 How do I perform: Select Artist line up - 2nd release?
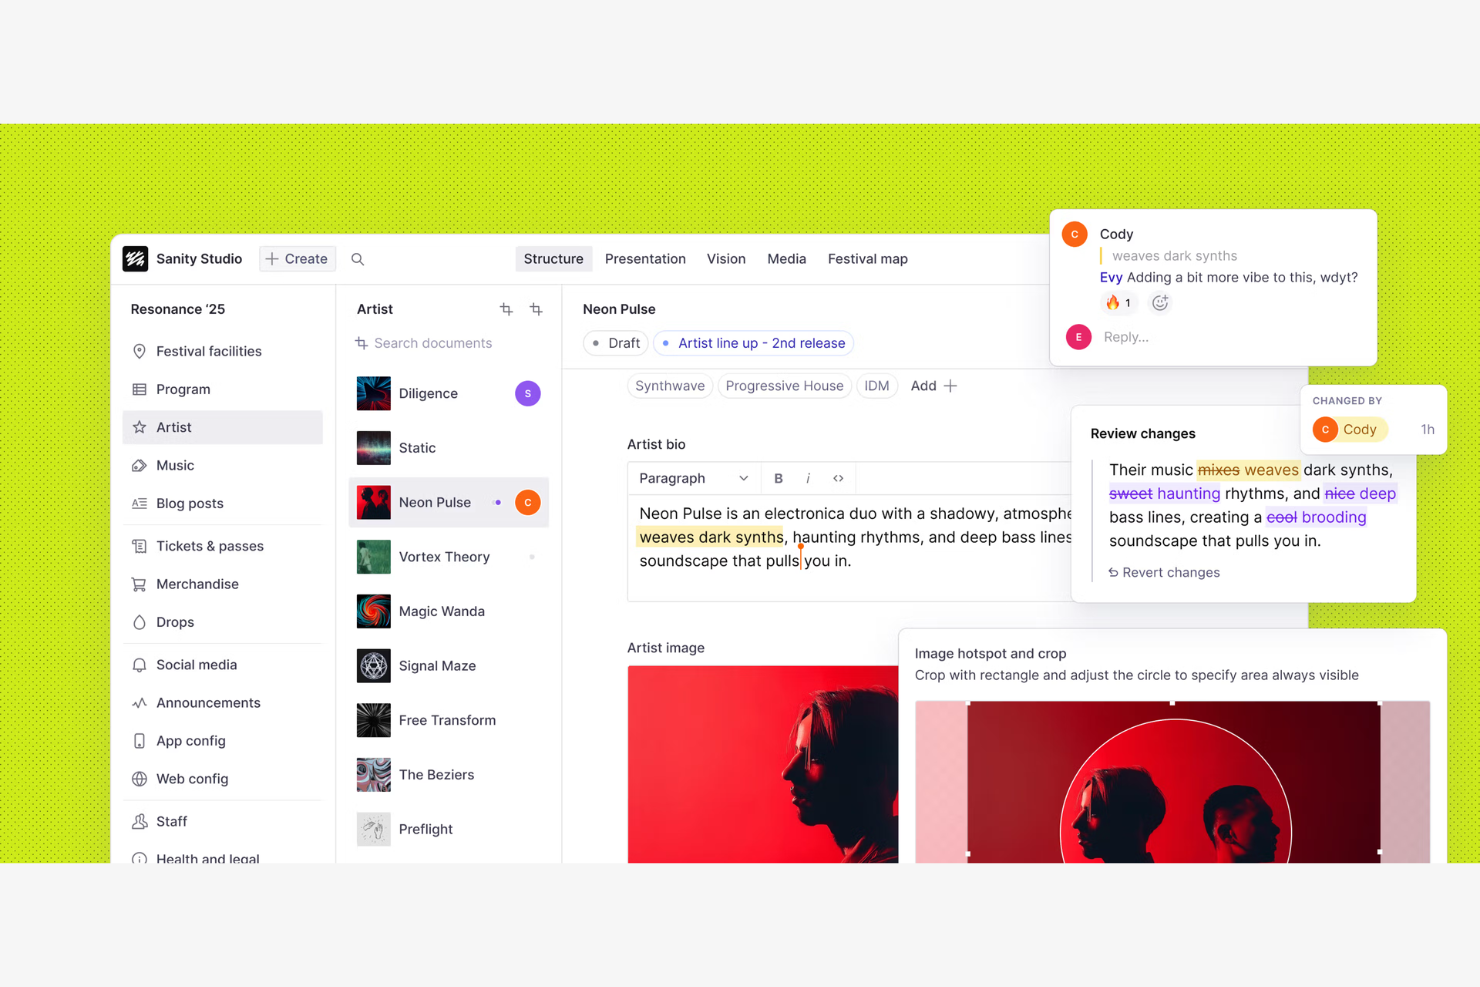(x=753, y=343)
